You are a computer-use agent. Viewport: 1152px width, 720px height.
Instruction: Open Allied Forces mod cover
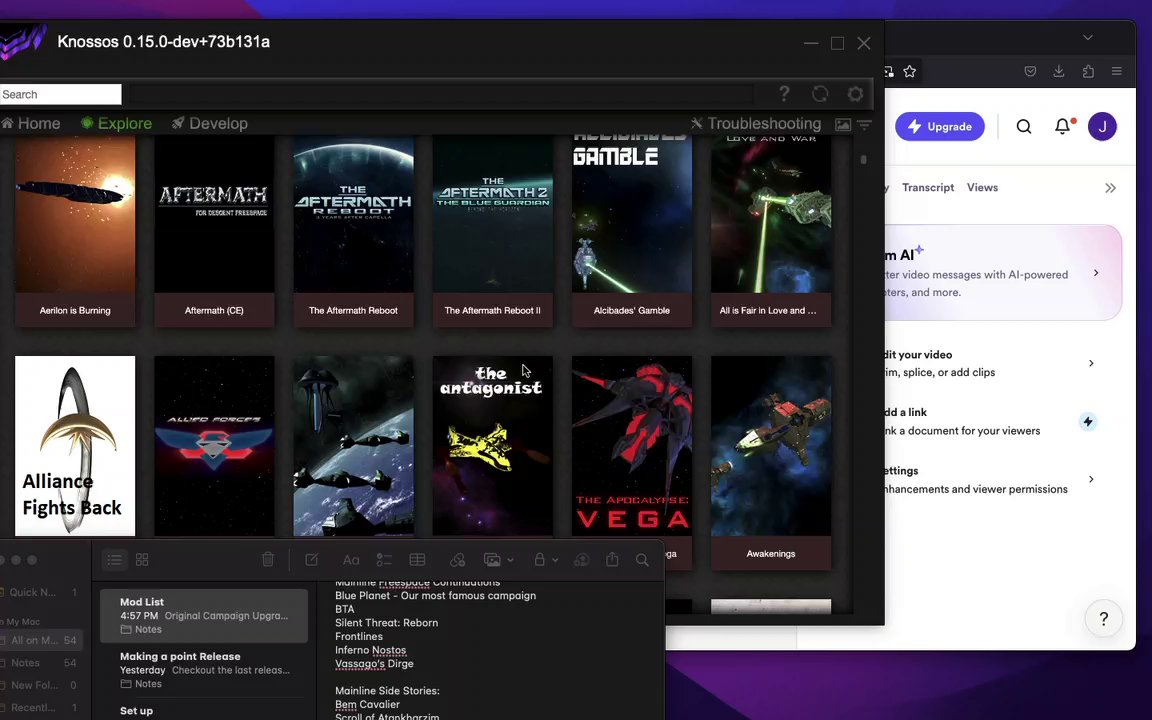pyautogui.click(x=214, y=446)
